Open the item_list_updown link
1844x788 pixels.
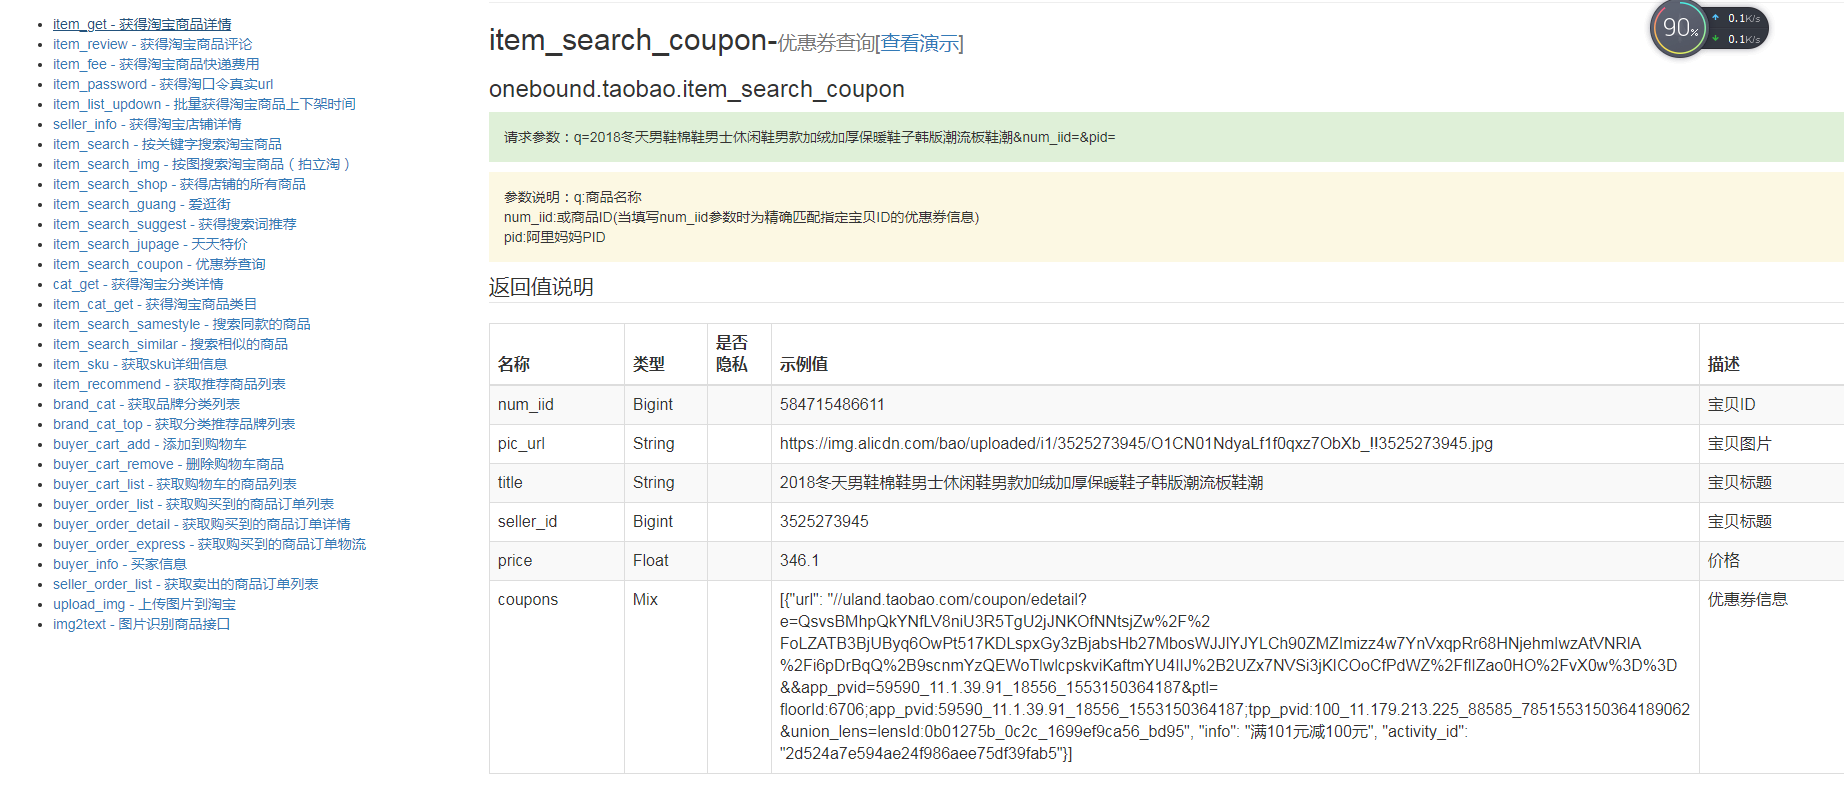[x=204, y=104]
